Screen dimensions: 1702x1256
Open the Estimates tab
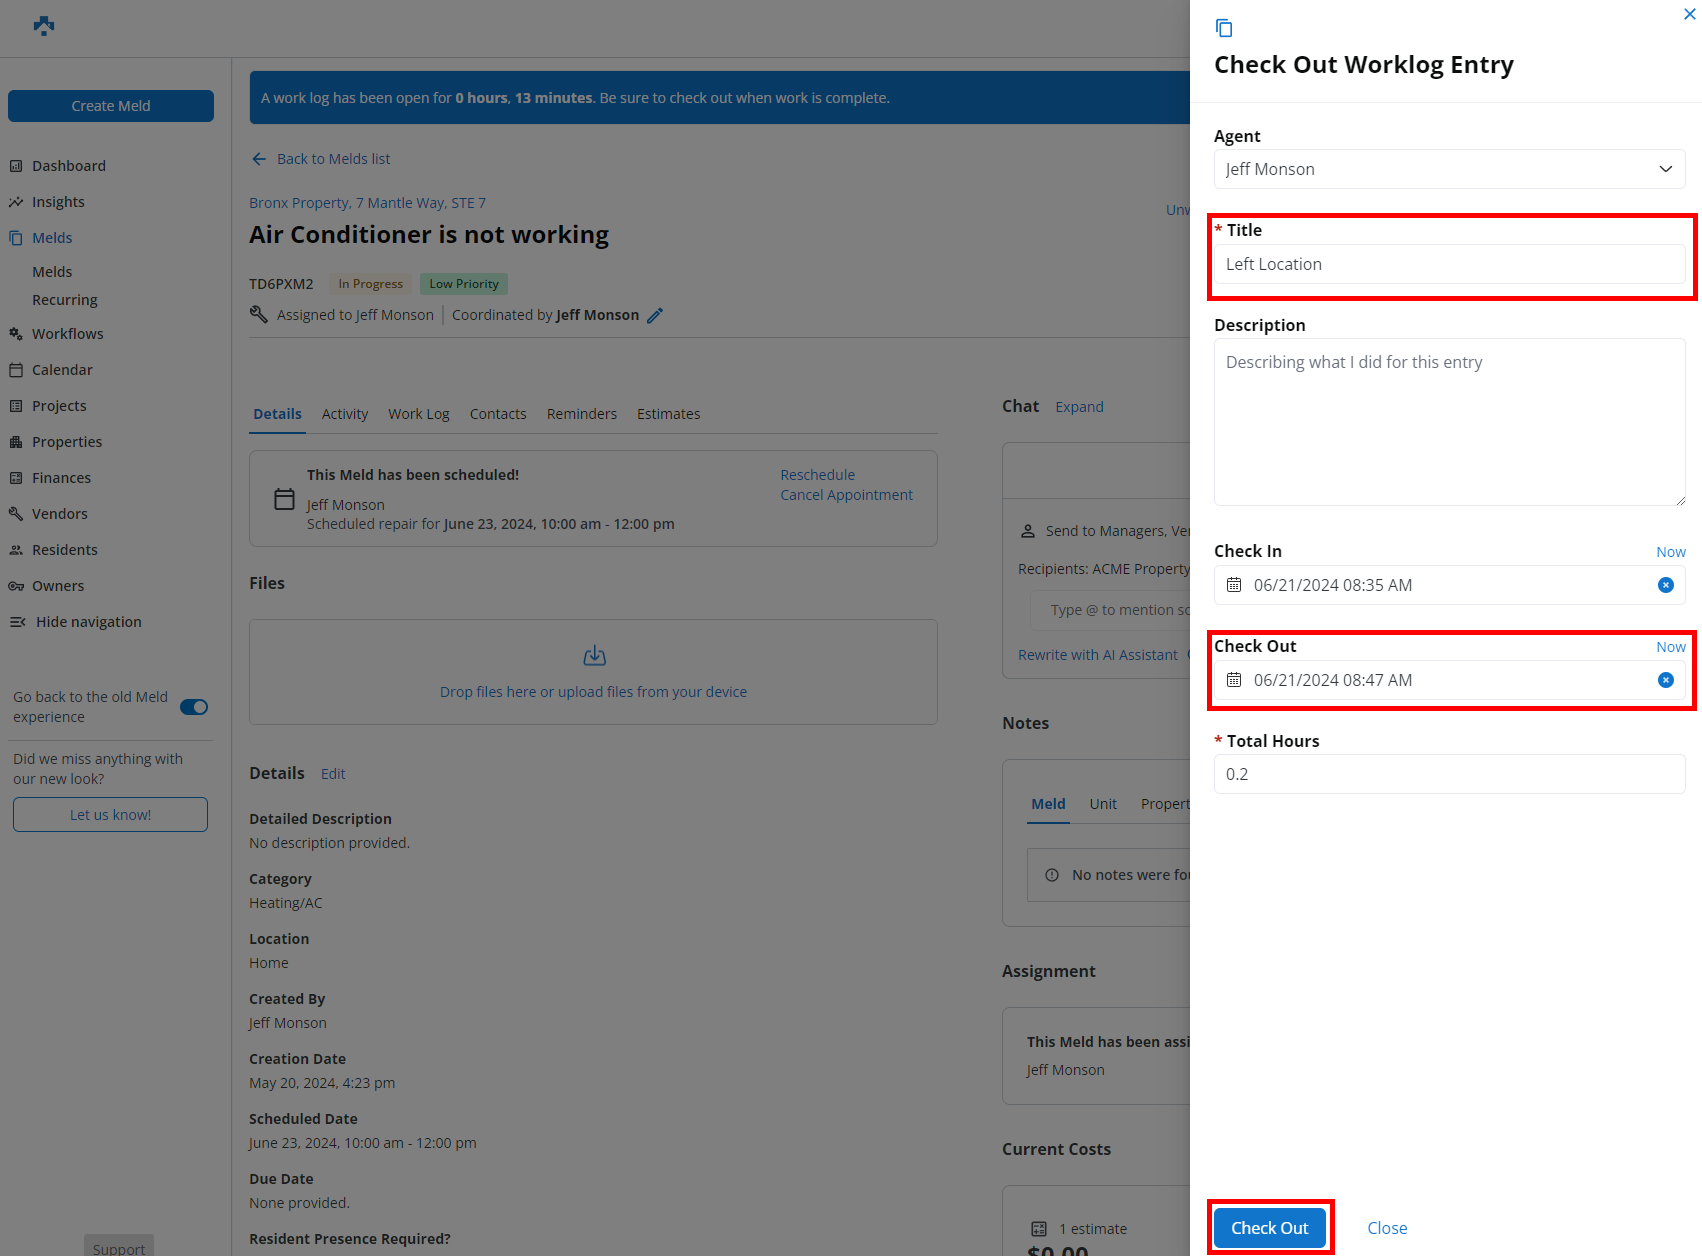pyautogui.click(x=668, y=414)
